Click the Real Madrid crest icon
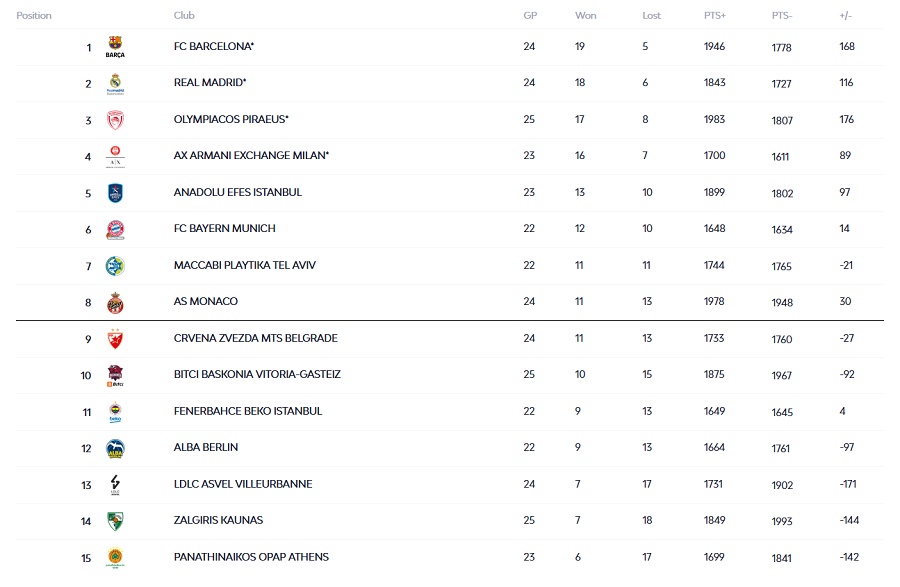Viewport: 900px width, 587px height. click(115, 83)
